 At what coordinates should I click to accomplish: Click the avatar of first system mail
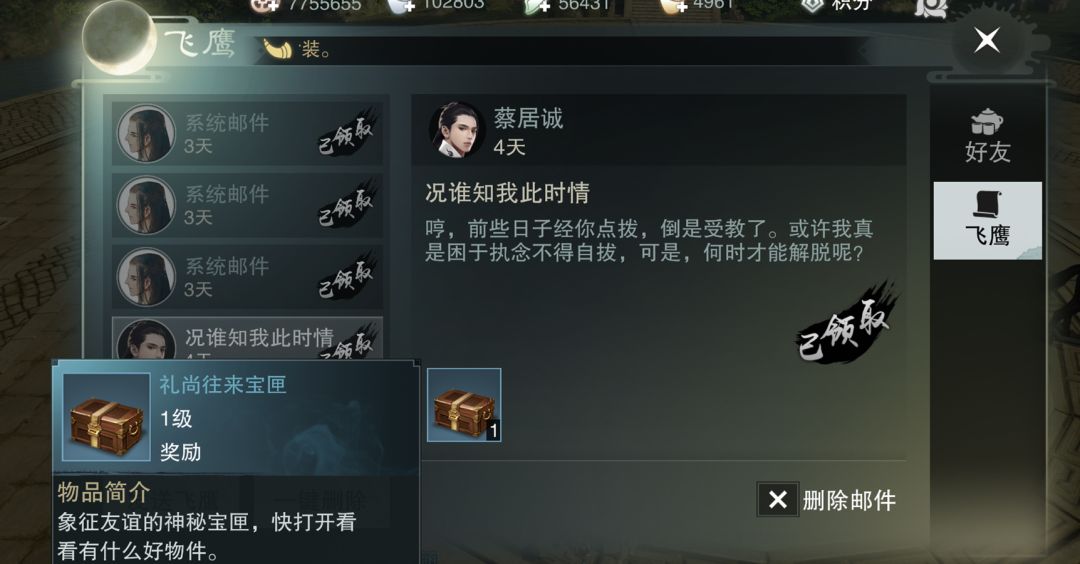[x=145, y=134]
